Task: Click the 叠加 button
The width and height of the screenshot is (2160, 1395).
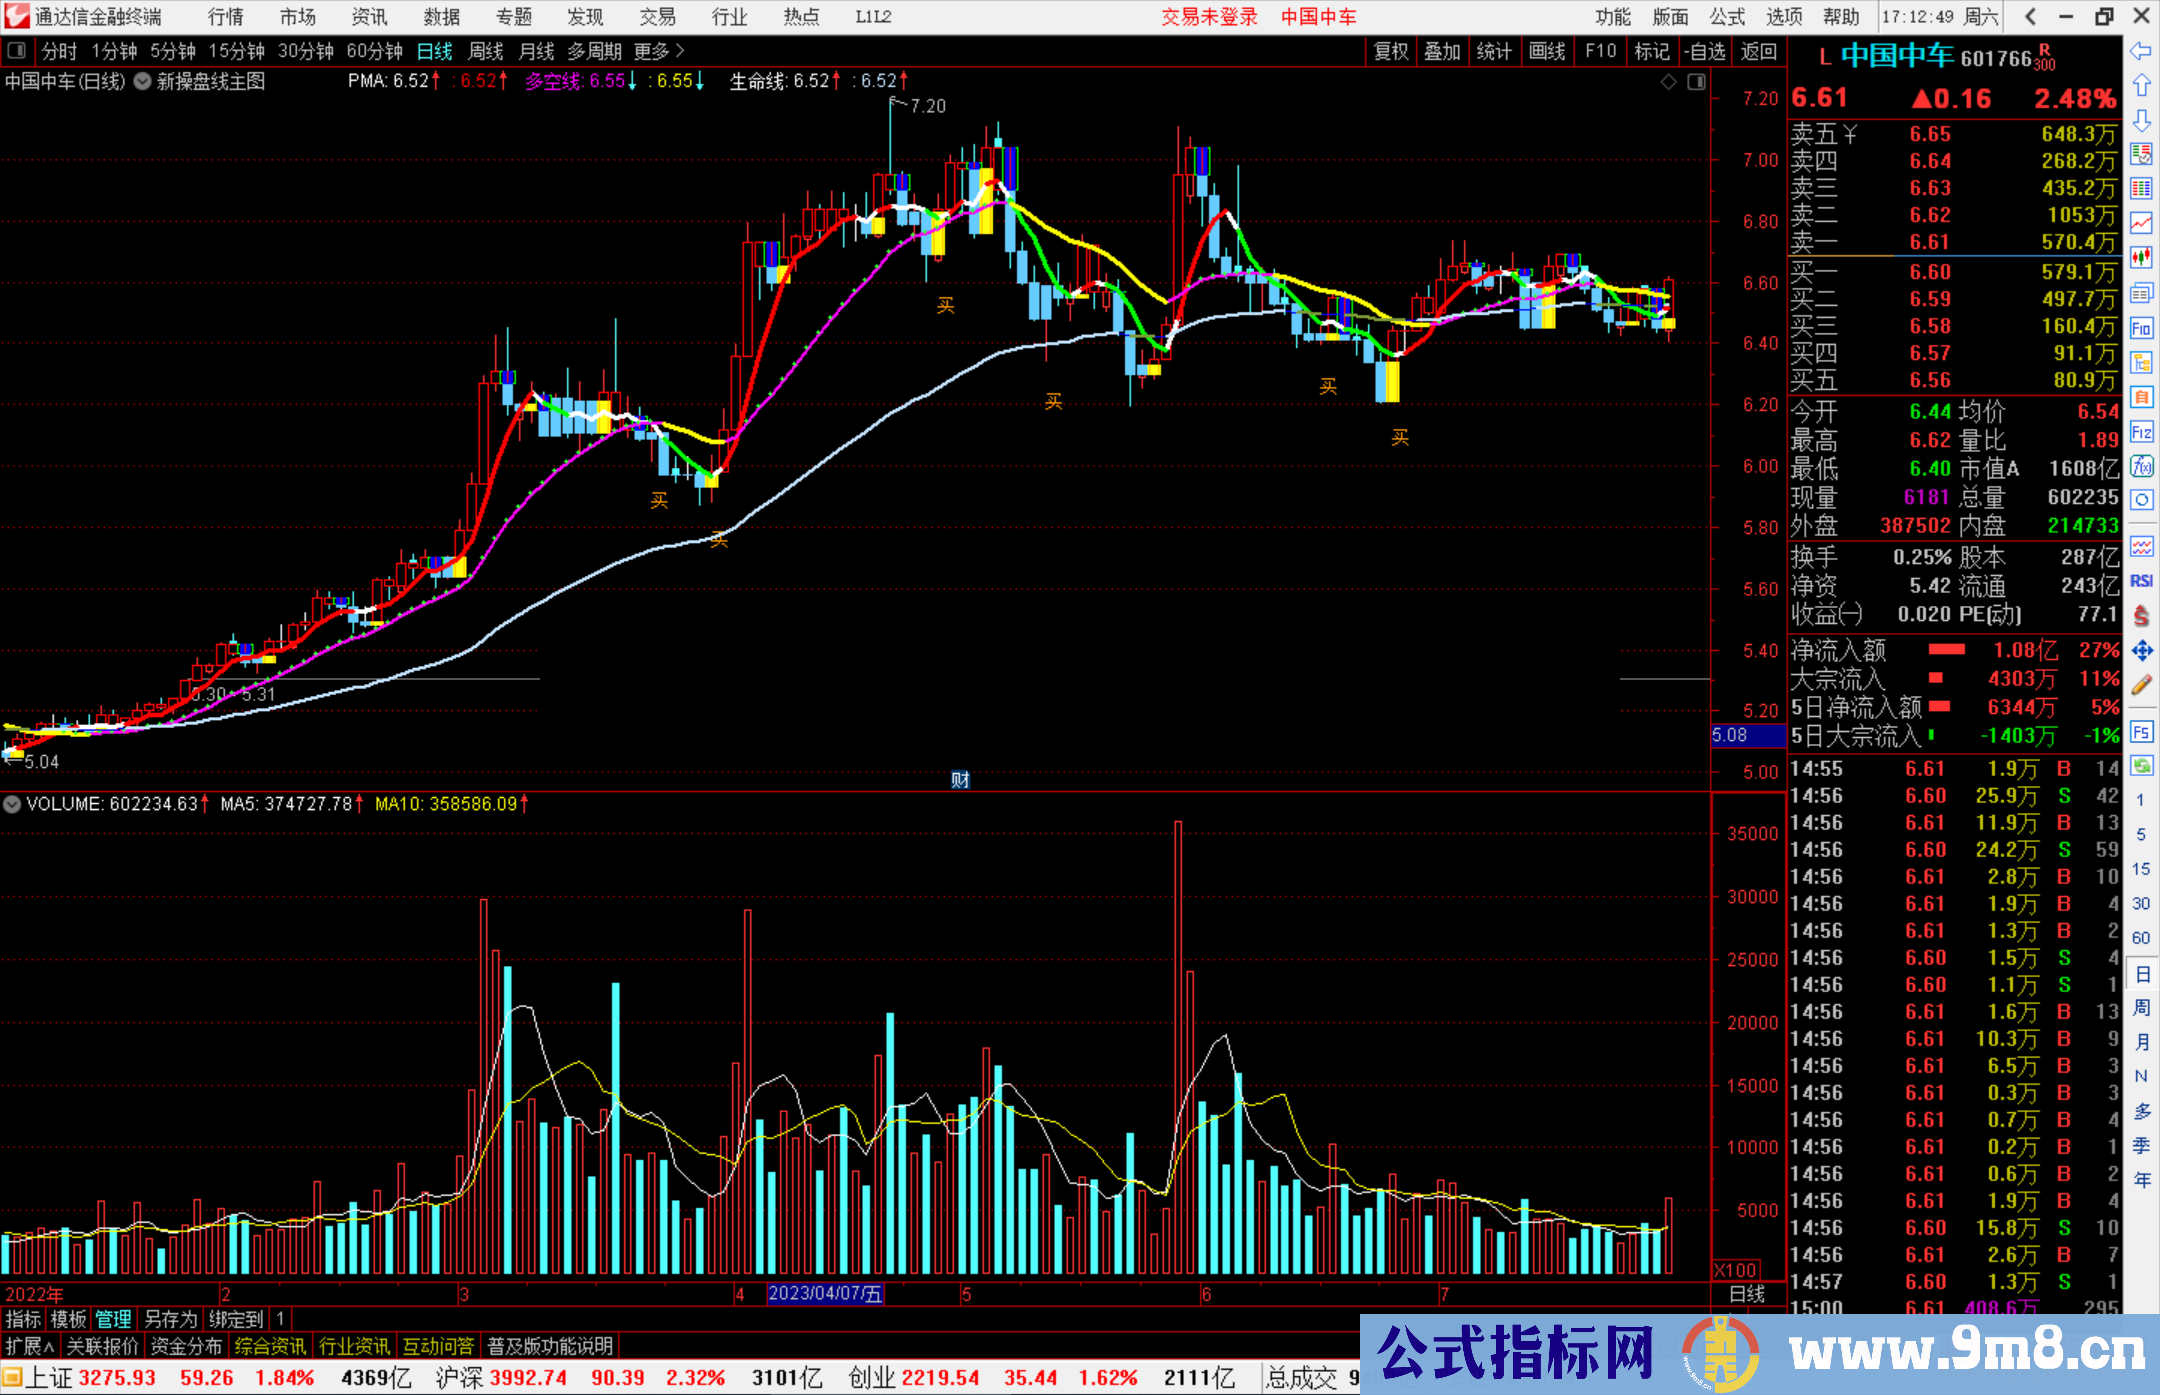Action: pos(1443,51)
